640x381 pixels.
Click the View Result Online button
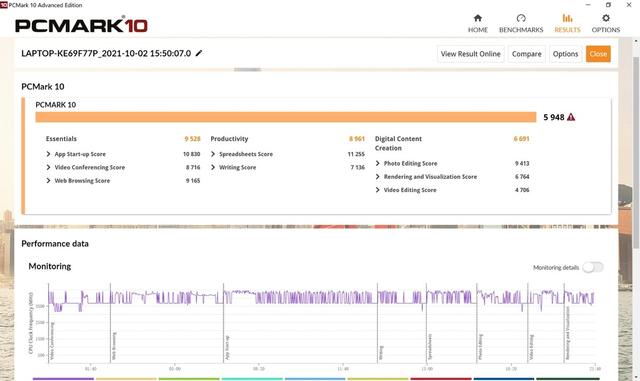(471, 54)
